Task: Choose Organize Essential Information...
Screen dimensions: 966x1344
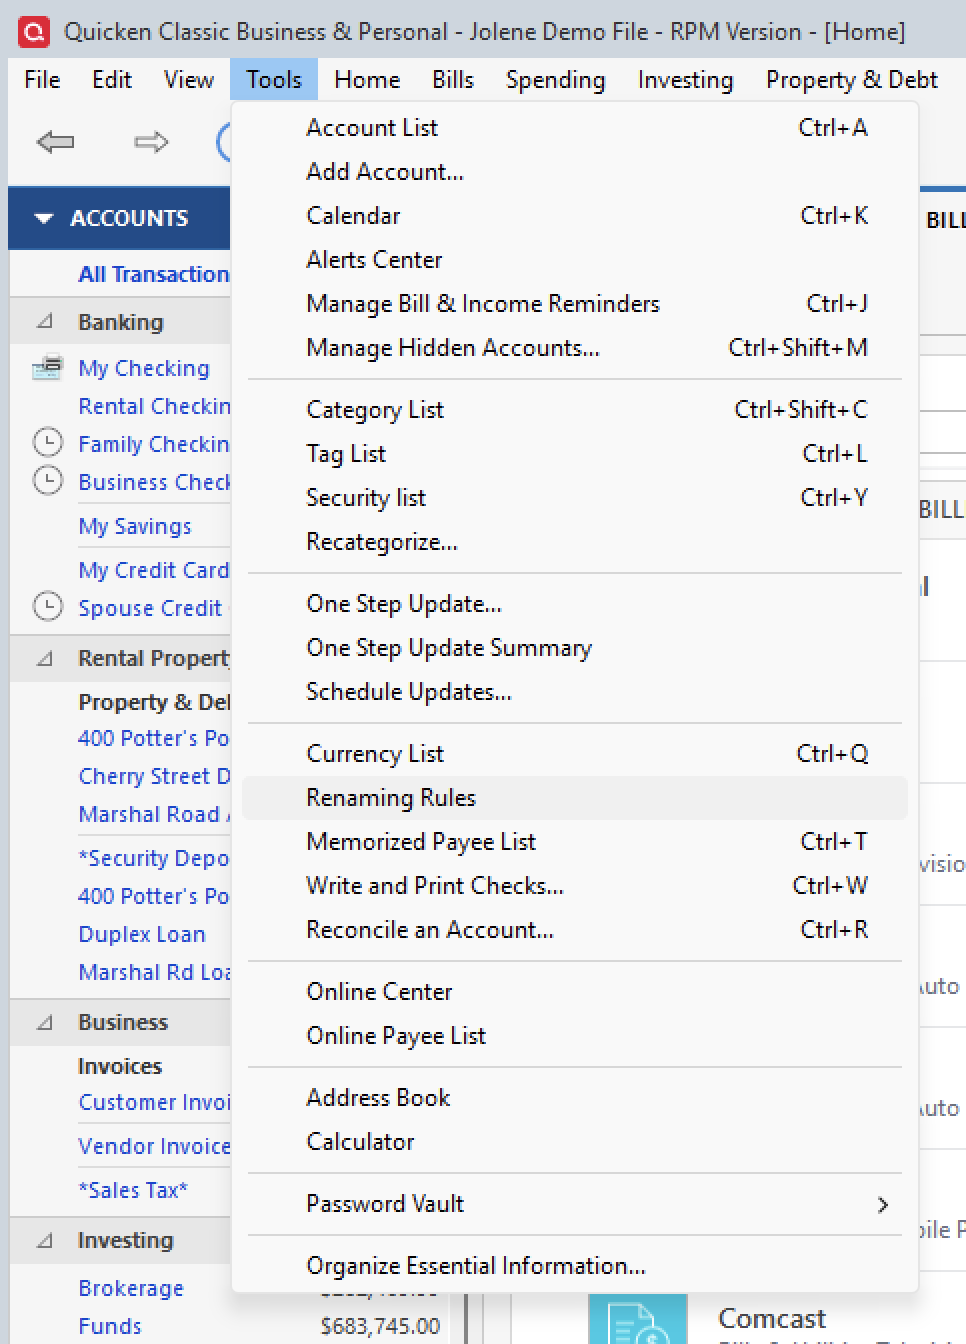Action: 575,1266
